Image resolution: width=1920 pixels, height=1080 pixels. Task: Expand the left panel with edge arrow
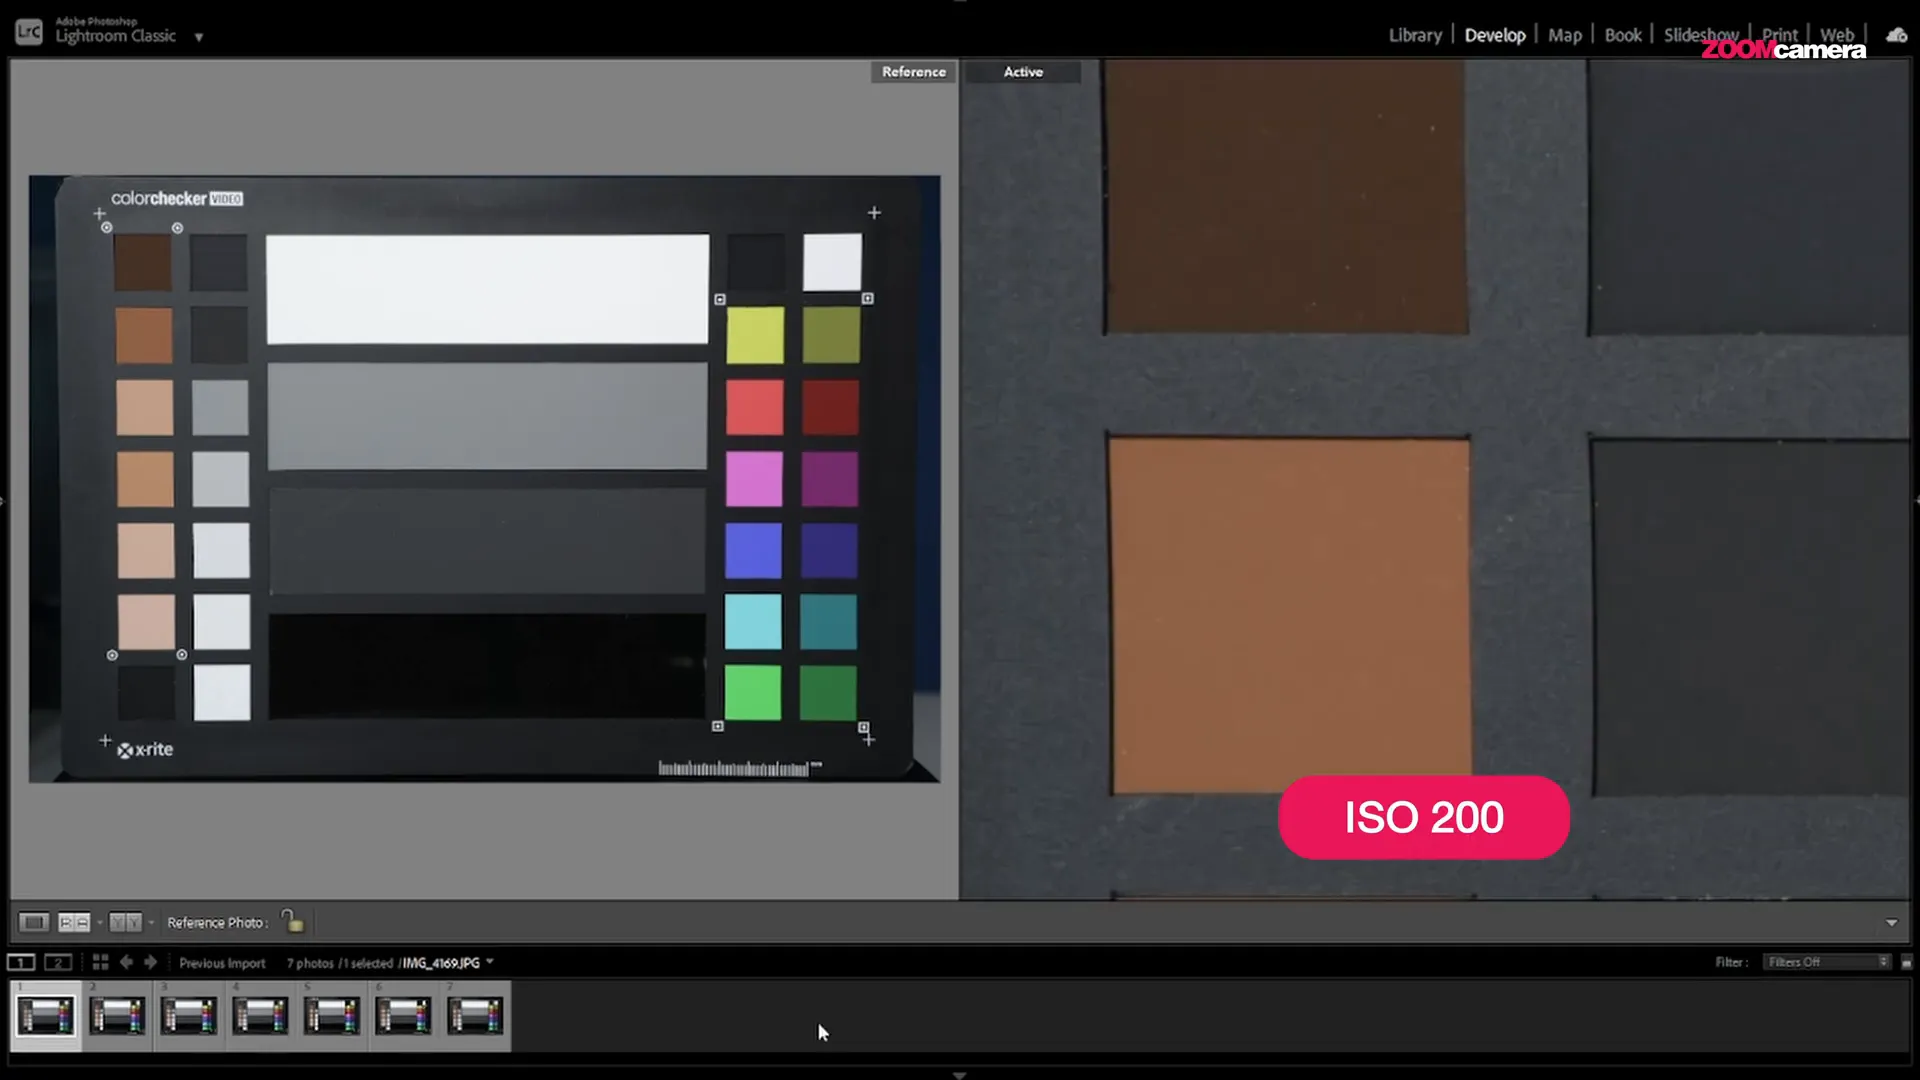tap(3, 500)
